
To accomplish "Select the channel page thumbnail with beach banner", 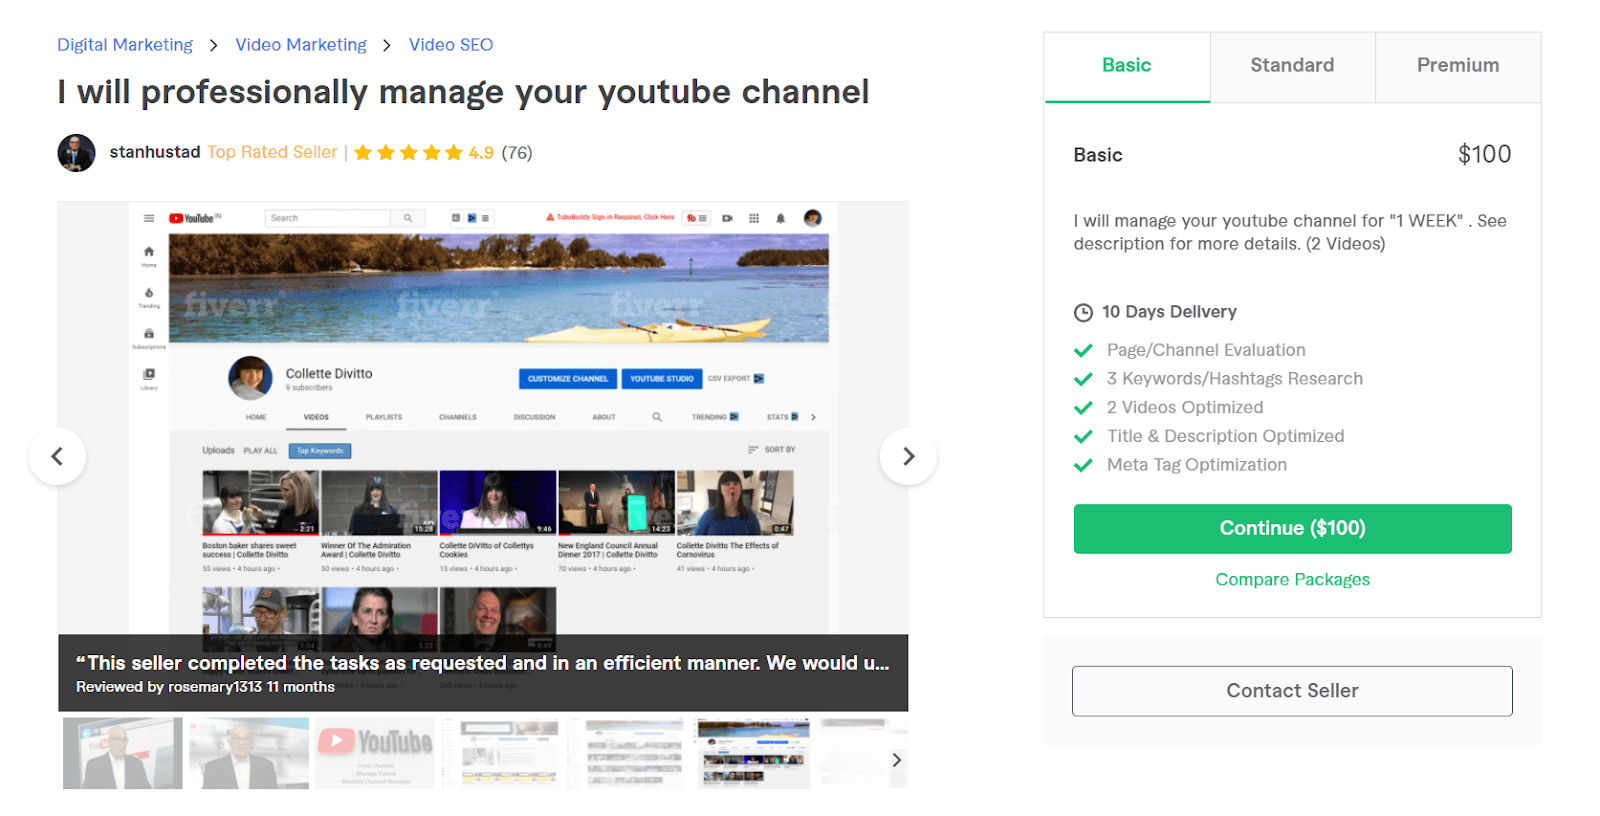I will 753,753.
